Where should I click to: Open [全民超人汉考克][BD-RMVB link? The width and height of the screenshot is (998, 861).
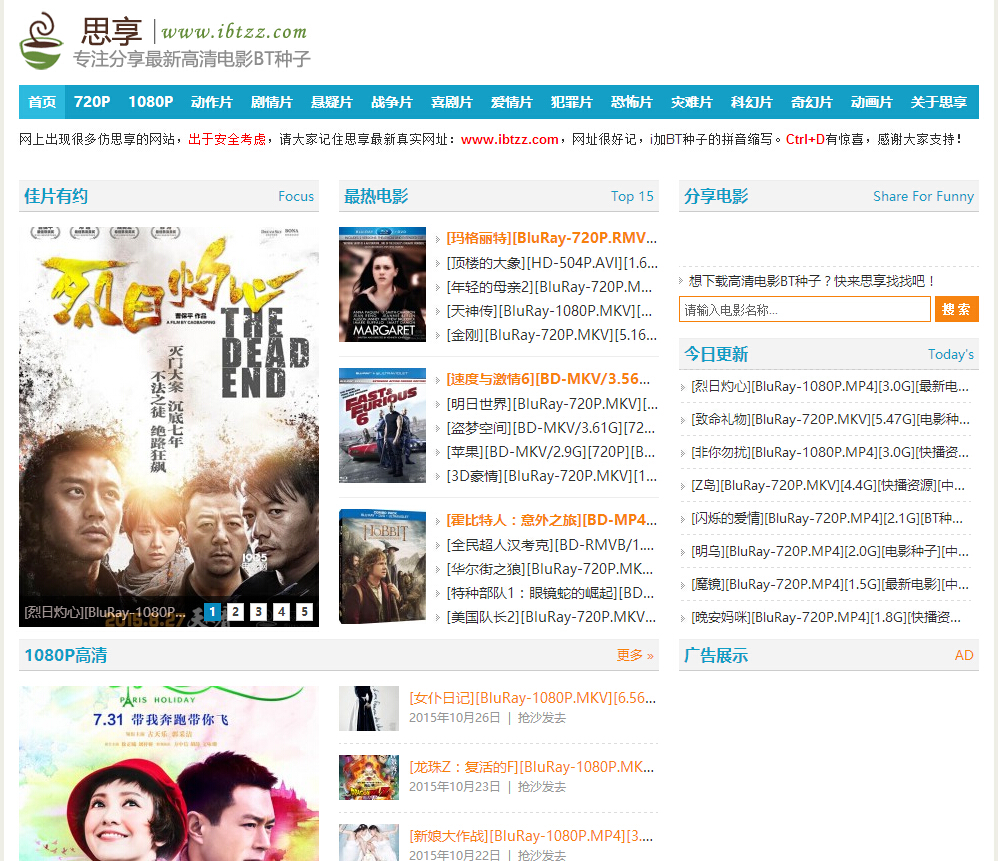pos(550,545)
